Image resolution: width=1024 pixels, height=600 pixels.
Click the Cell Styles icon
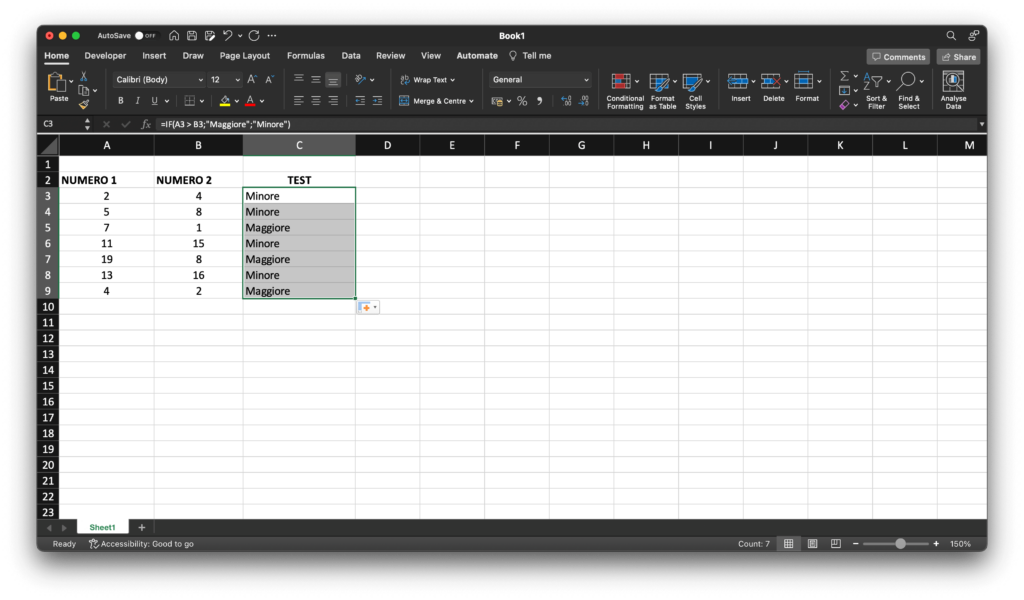[692, 82]
